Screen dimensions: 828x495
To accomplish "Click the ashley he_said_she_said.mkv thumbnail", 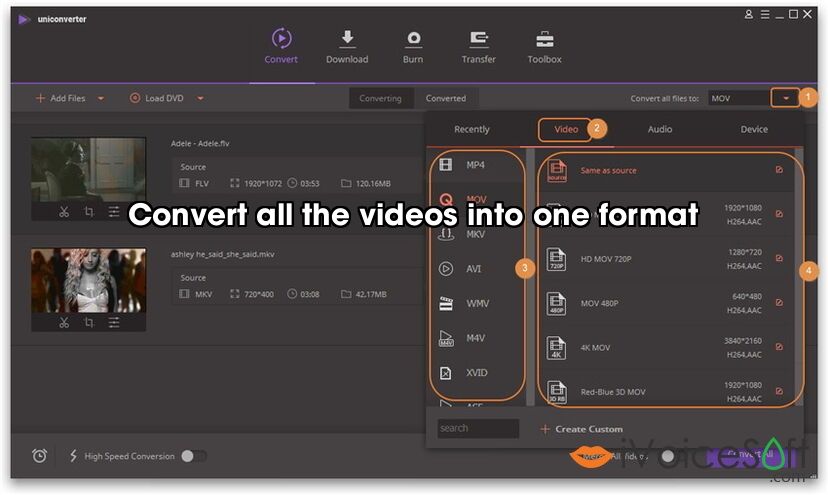I will pos(88,281).
